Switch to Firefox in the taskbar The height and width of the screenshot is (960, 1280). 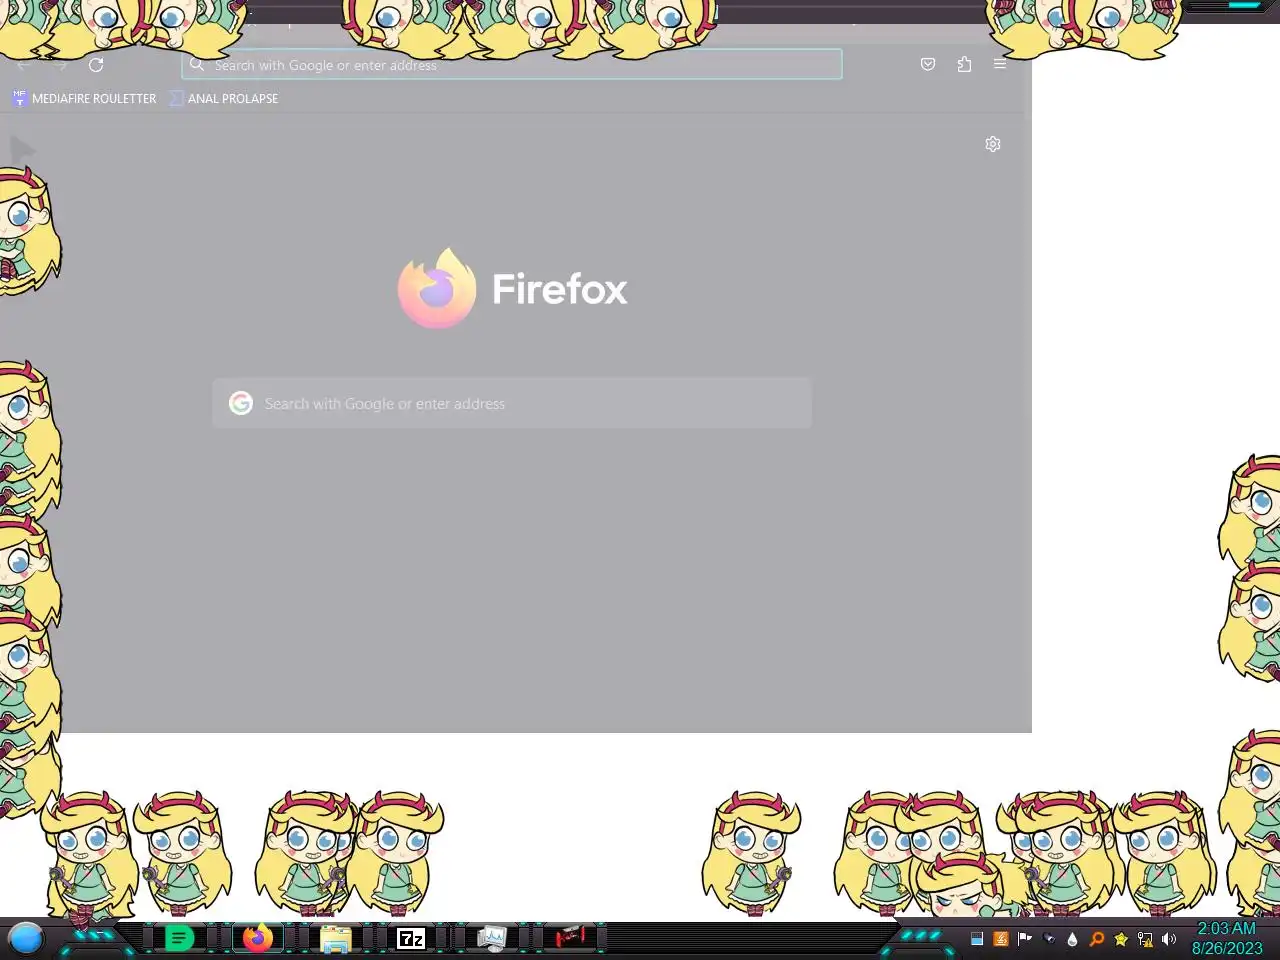point(258,938)
